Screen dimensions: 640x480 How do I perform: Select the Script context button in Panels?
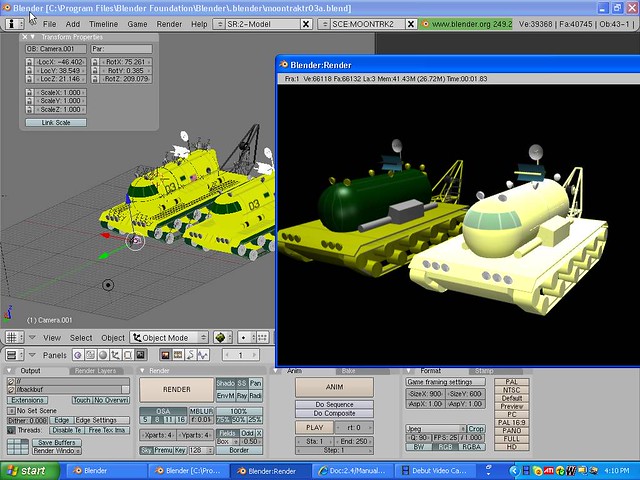pyautogui.click(x=91, y=355)
